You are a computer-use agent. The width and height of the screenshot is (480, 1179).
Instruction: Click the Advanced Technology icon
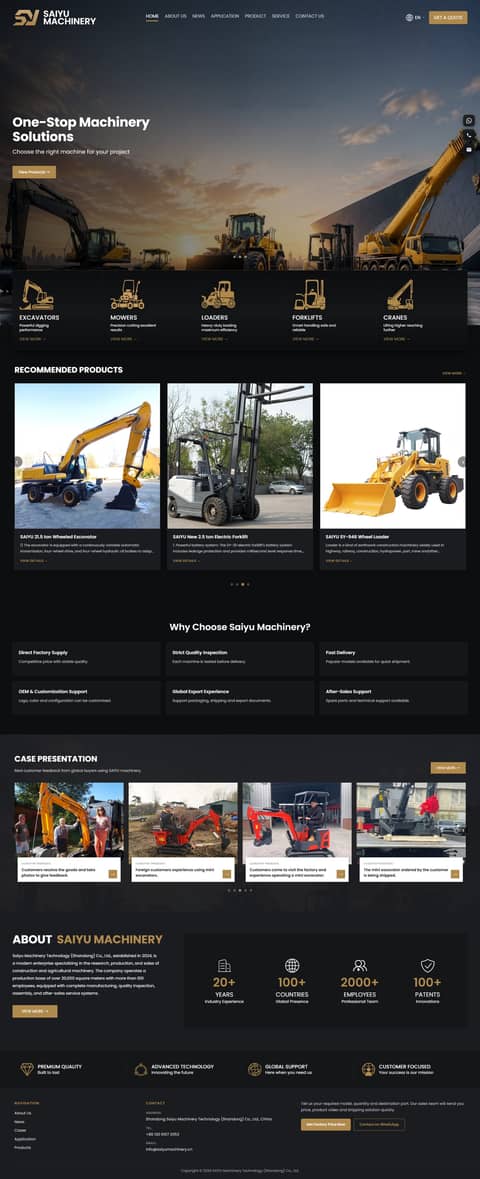(x=141, y=1069)
